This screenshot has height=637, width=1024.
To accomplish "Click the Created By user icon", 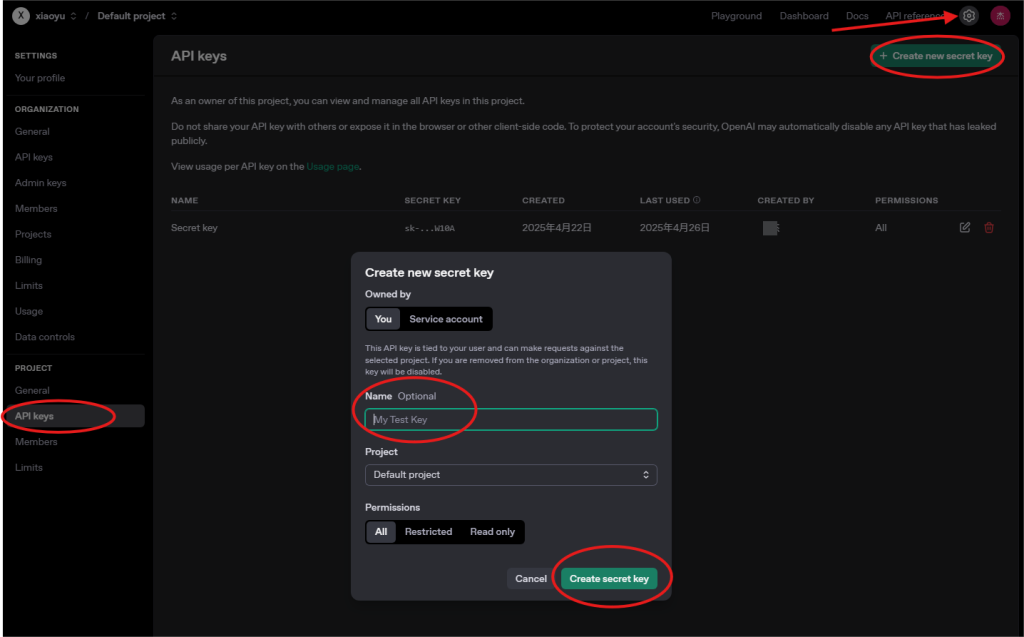I will click(x=771, y=228).
